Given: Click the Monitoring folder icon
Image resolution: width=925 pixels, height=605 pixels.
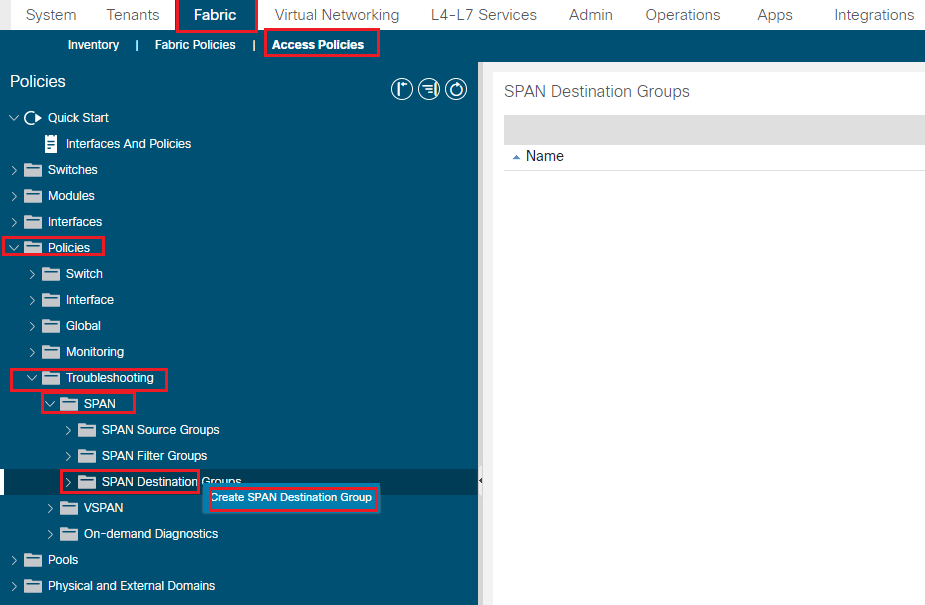Looking at the screenshot, I should coord(51,351).
